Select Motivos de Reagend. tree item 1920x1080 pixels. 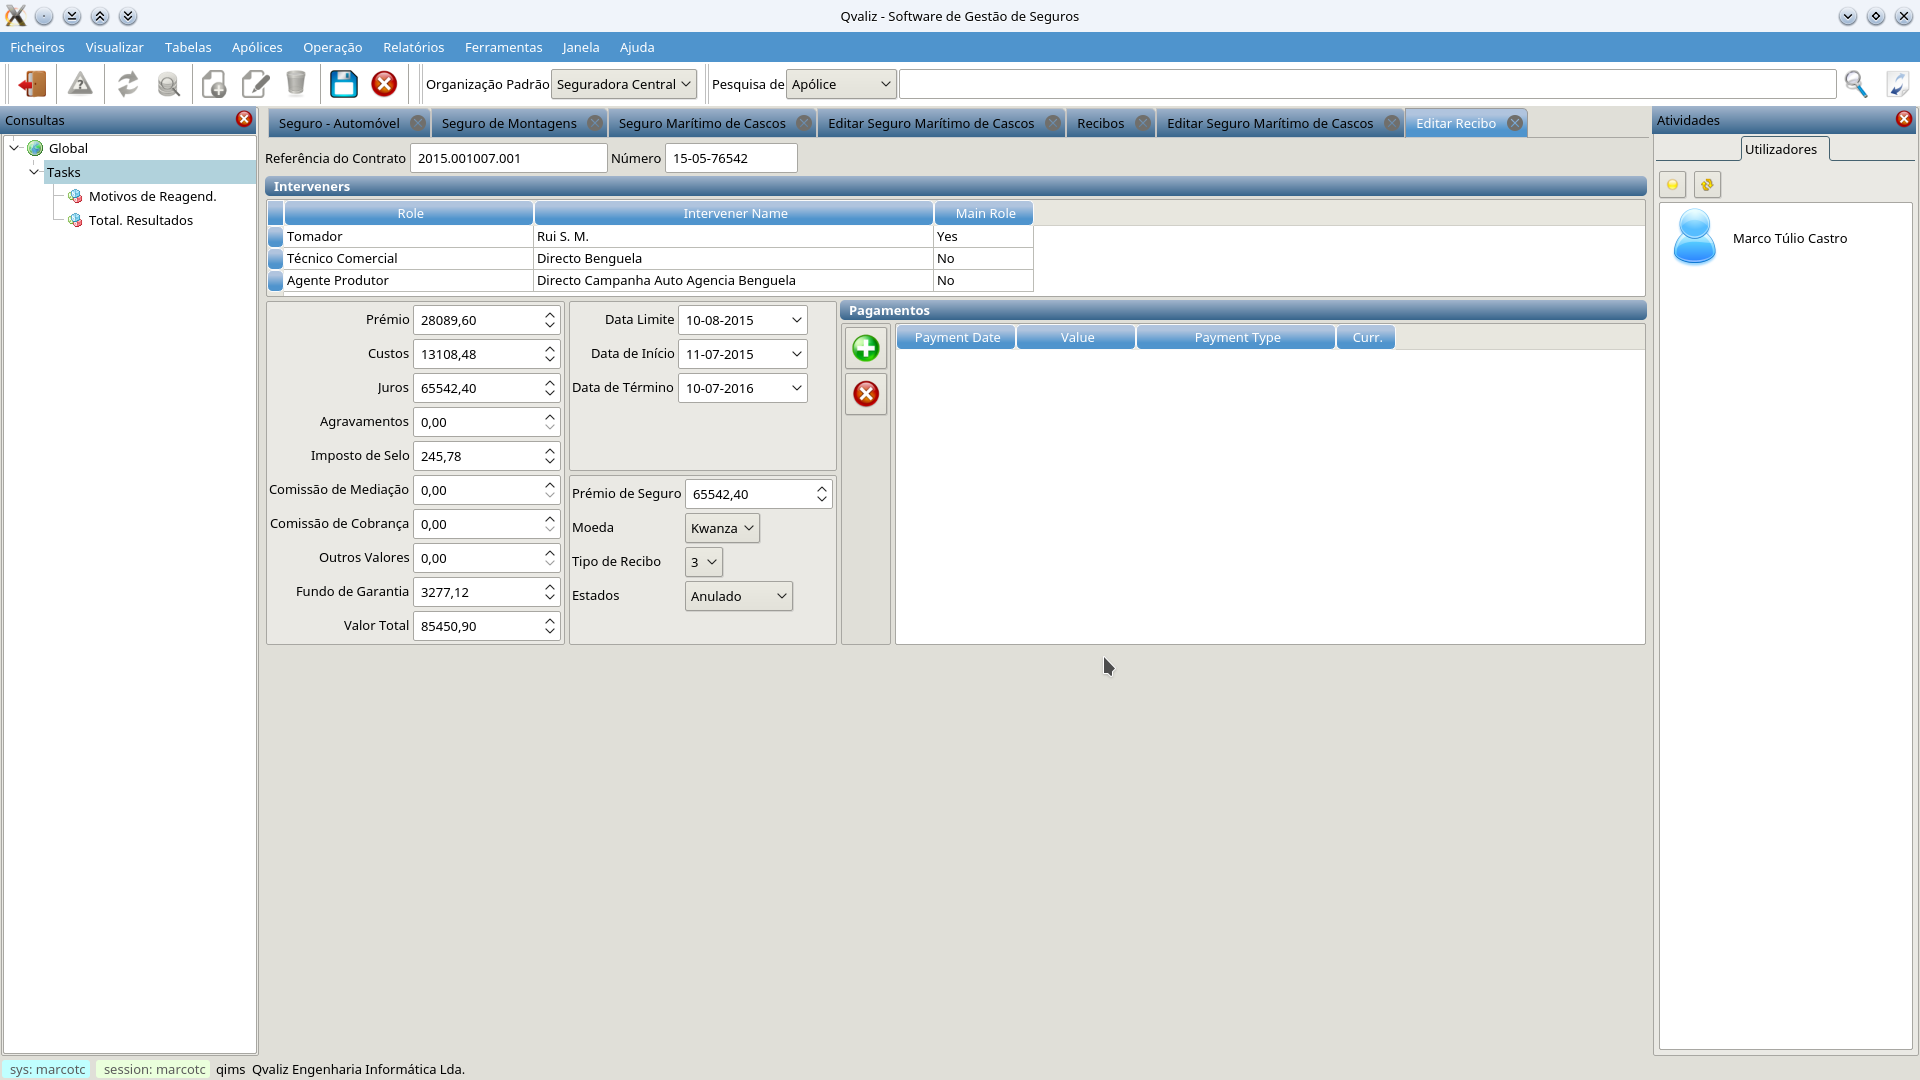(152, 196)
